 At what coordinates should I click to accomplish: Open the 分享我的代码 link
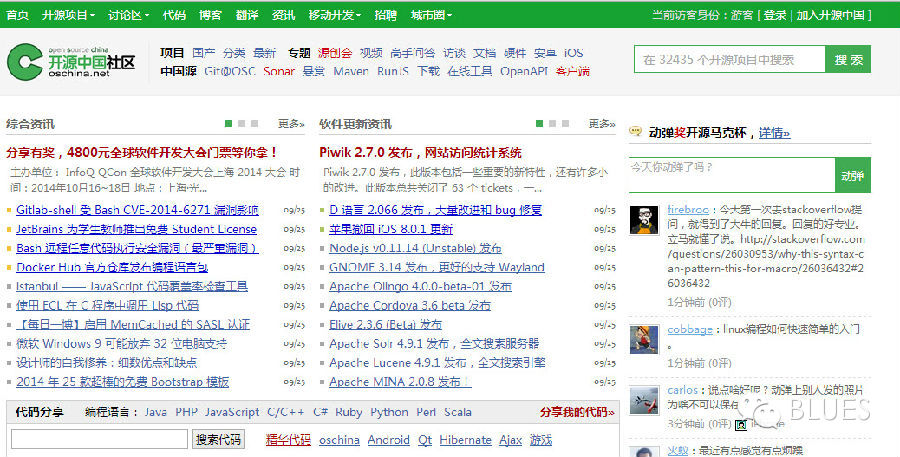click(577, 412)
